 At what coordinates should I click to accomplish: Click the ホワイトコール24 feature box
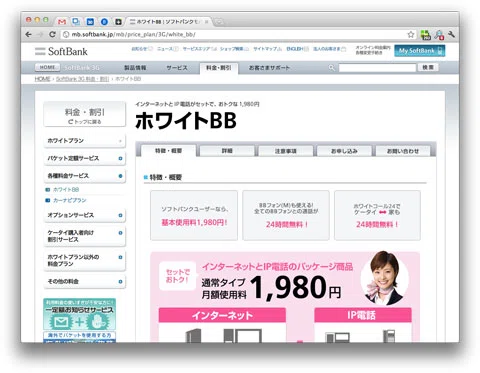coord(377,215)
